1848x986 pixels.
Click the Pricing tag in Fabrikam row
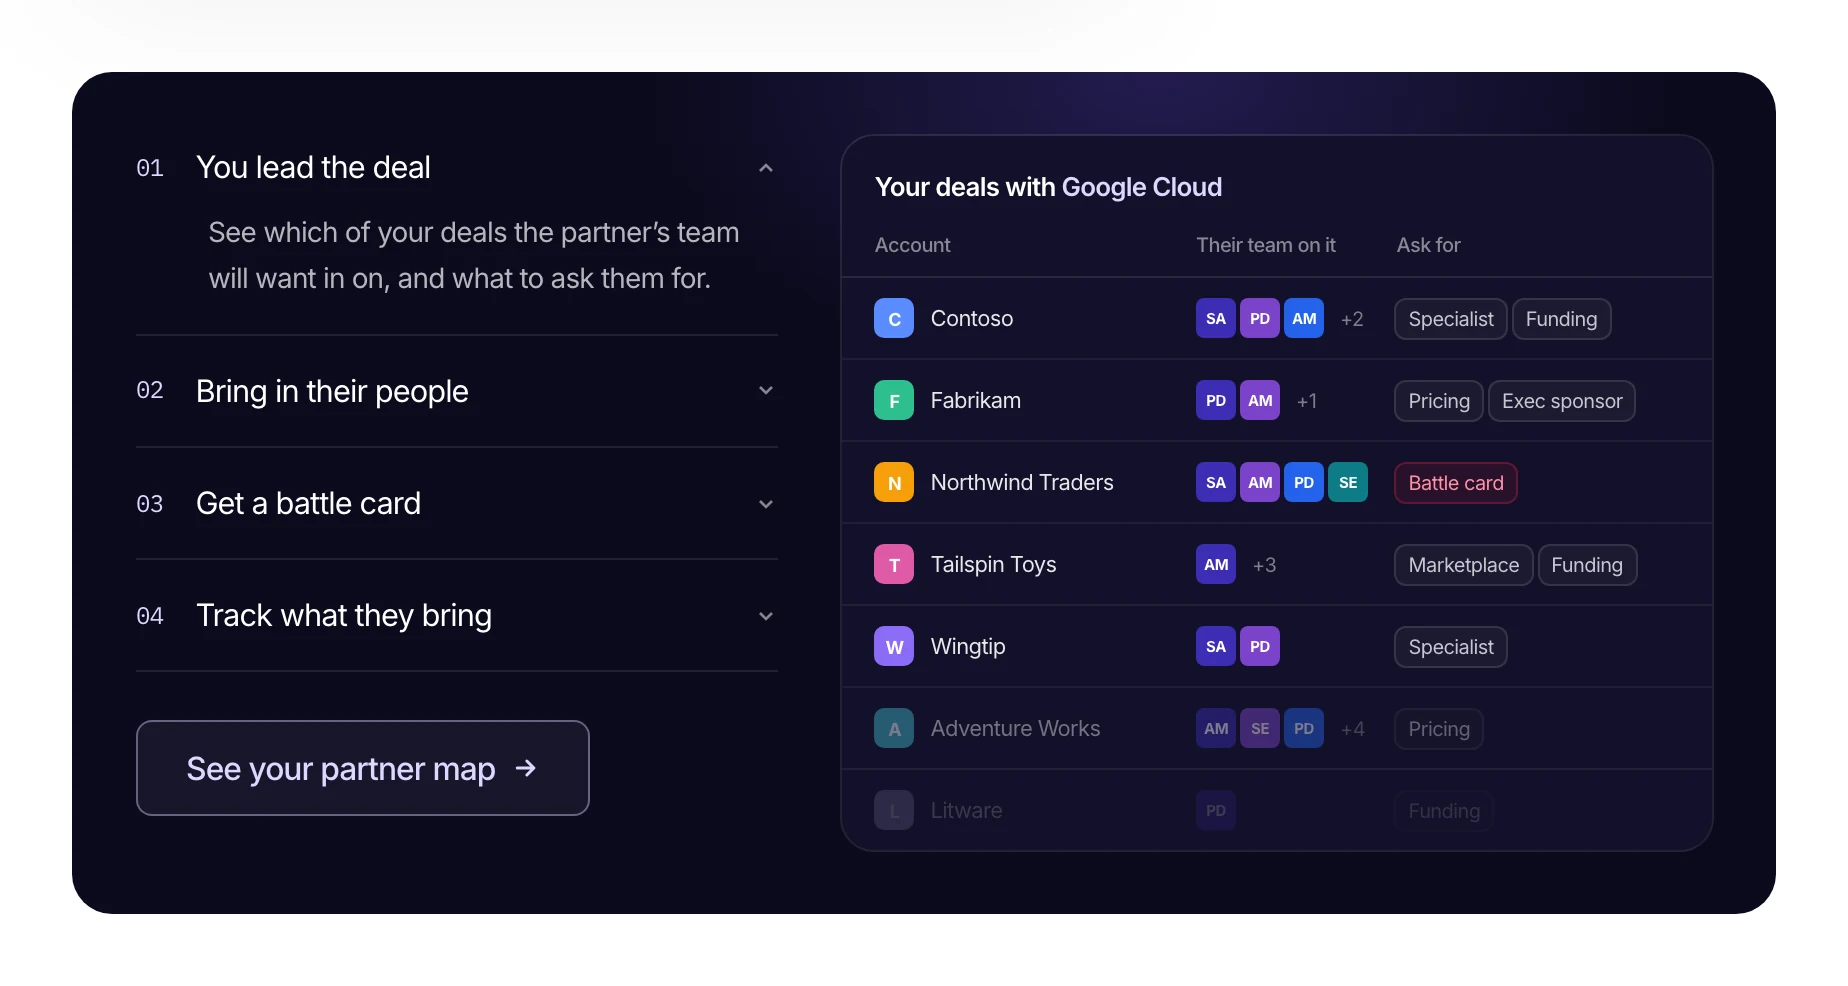pyautogui.click(x=1439, y=401)
